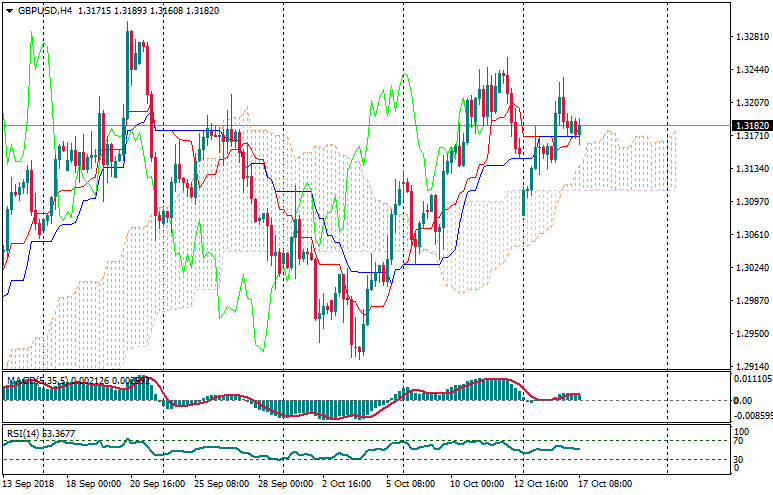Viewport: 773px width, 495px height.
Task: Click the GBPUSD,H4 chart symbol label
Action: [x=45, y=11]
